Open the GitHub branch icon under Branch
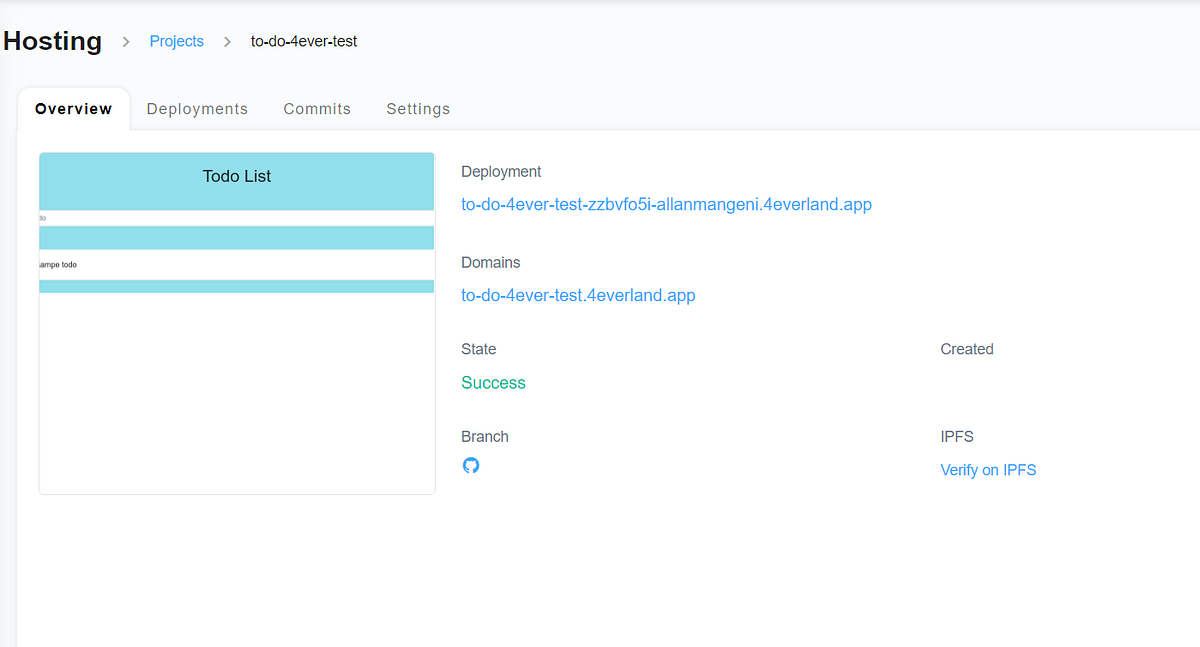This screenshot has height=647, width=1200. (471, 465)
